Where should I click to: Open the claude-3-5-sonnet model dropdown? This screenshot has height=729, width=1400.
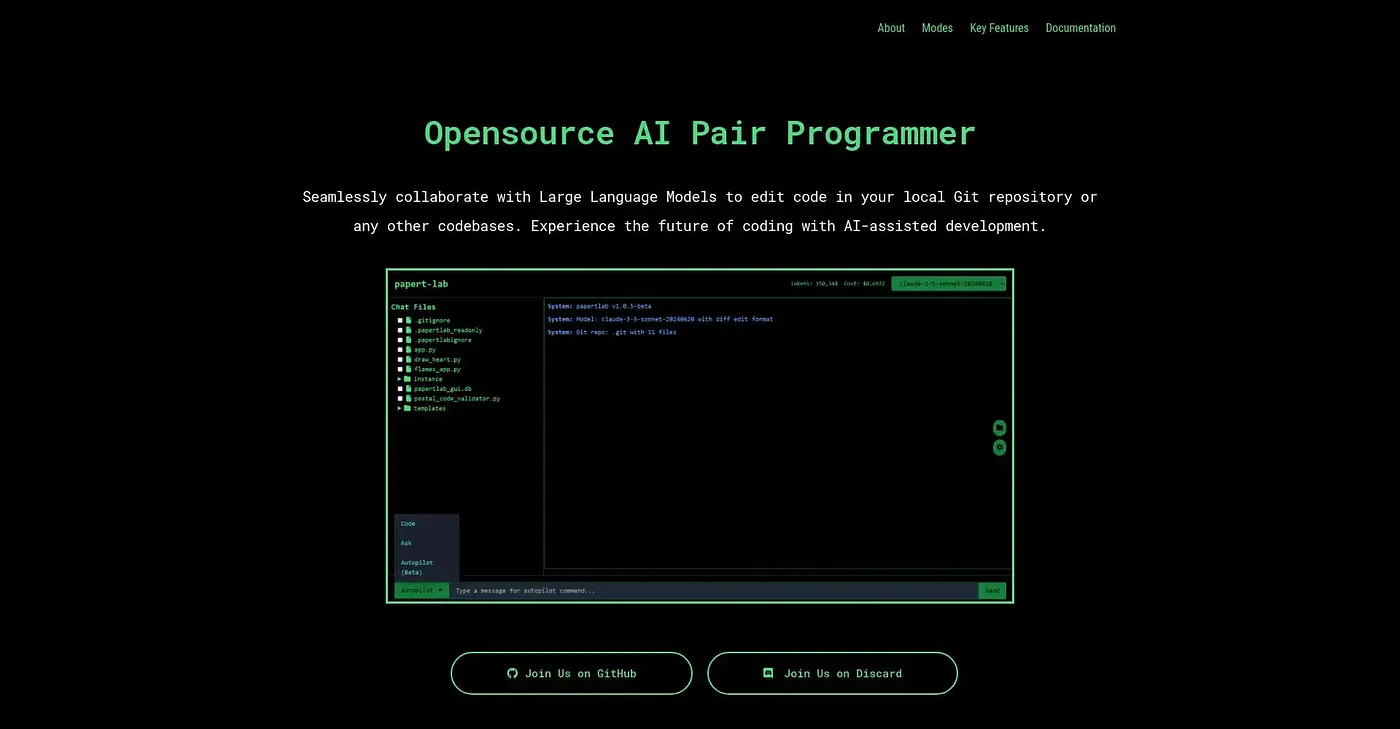click(949, 284)
